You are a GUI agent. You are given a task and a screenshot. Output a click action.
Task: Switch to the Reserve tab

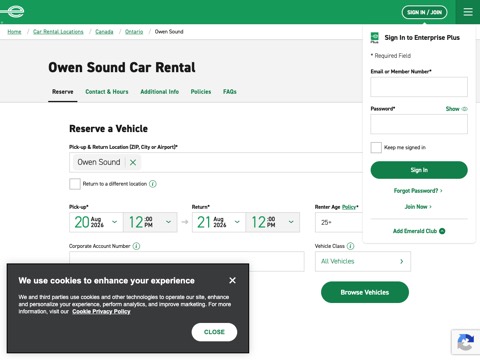63,92
